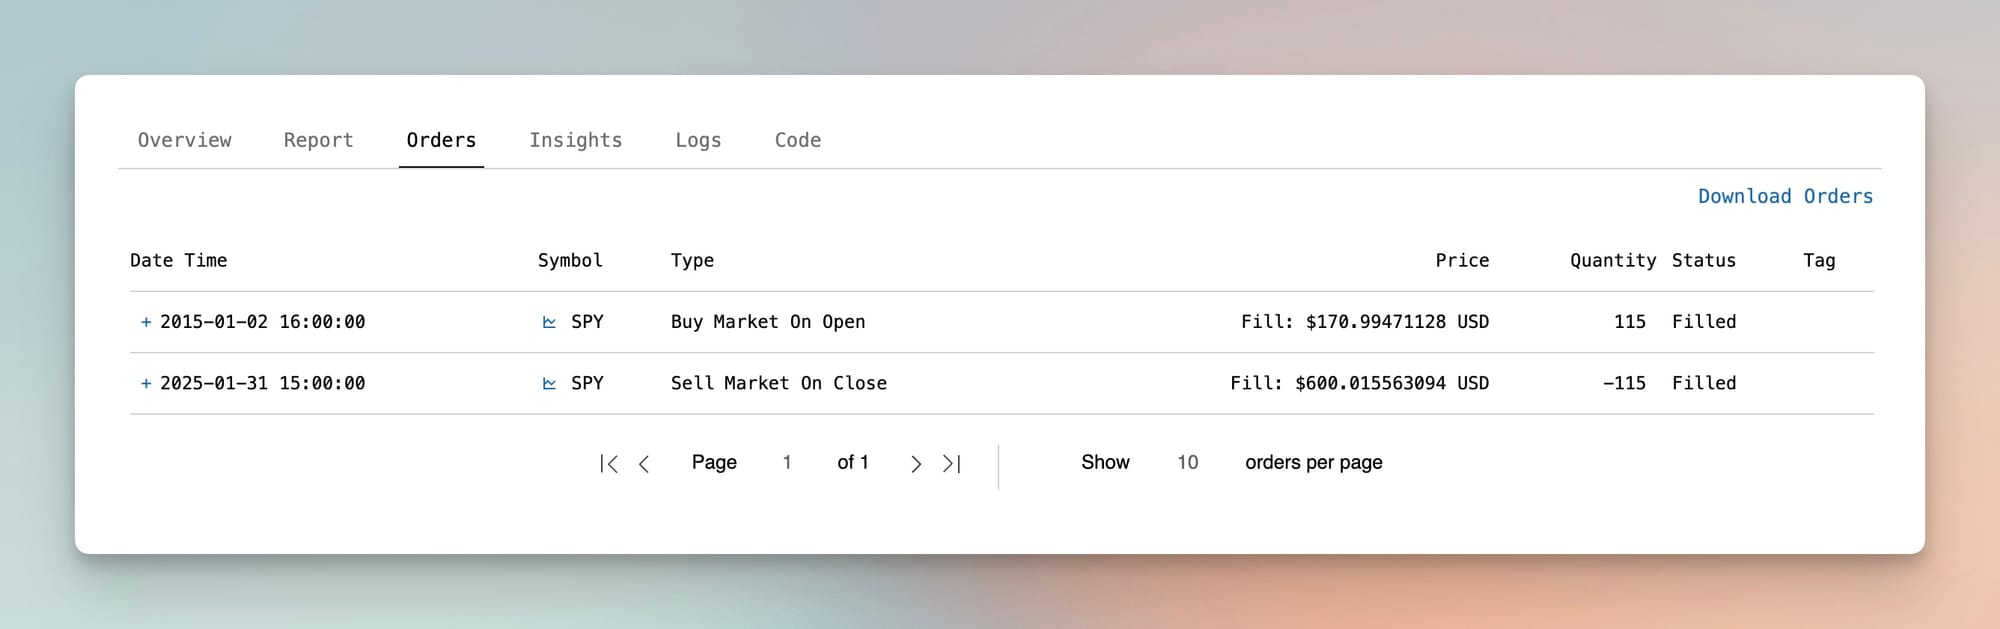Expand the 2015-01-02 order row
This screenshot has height=629, width=2000.
pyautogui.click(x=146, y=322)
